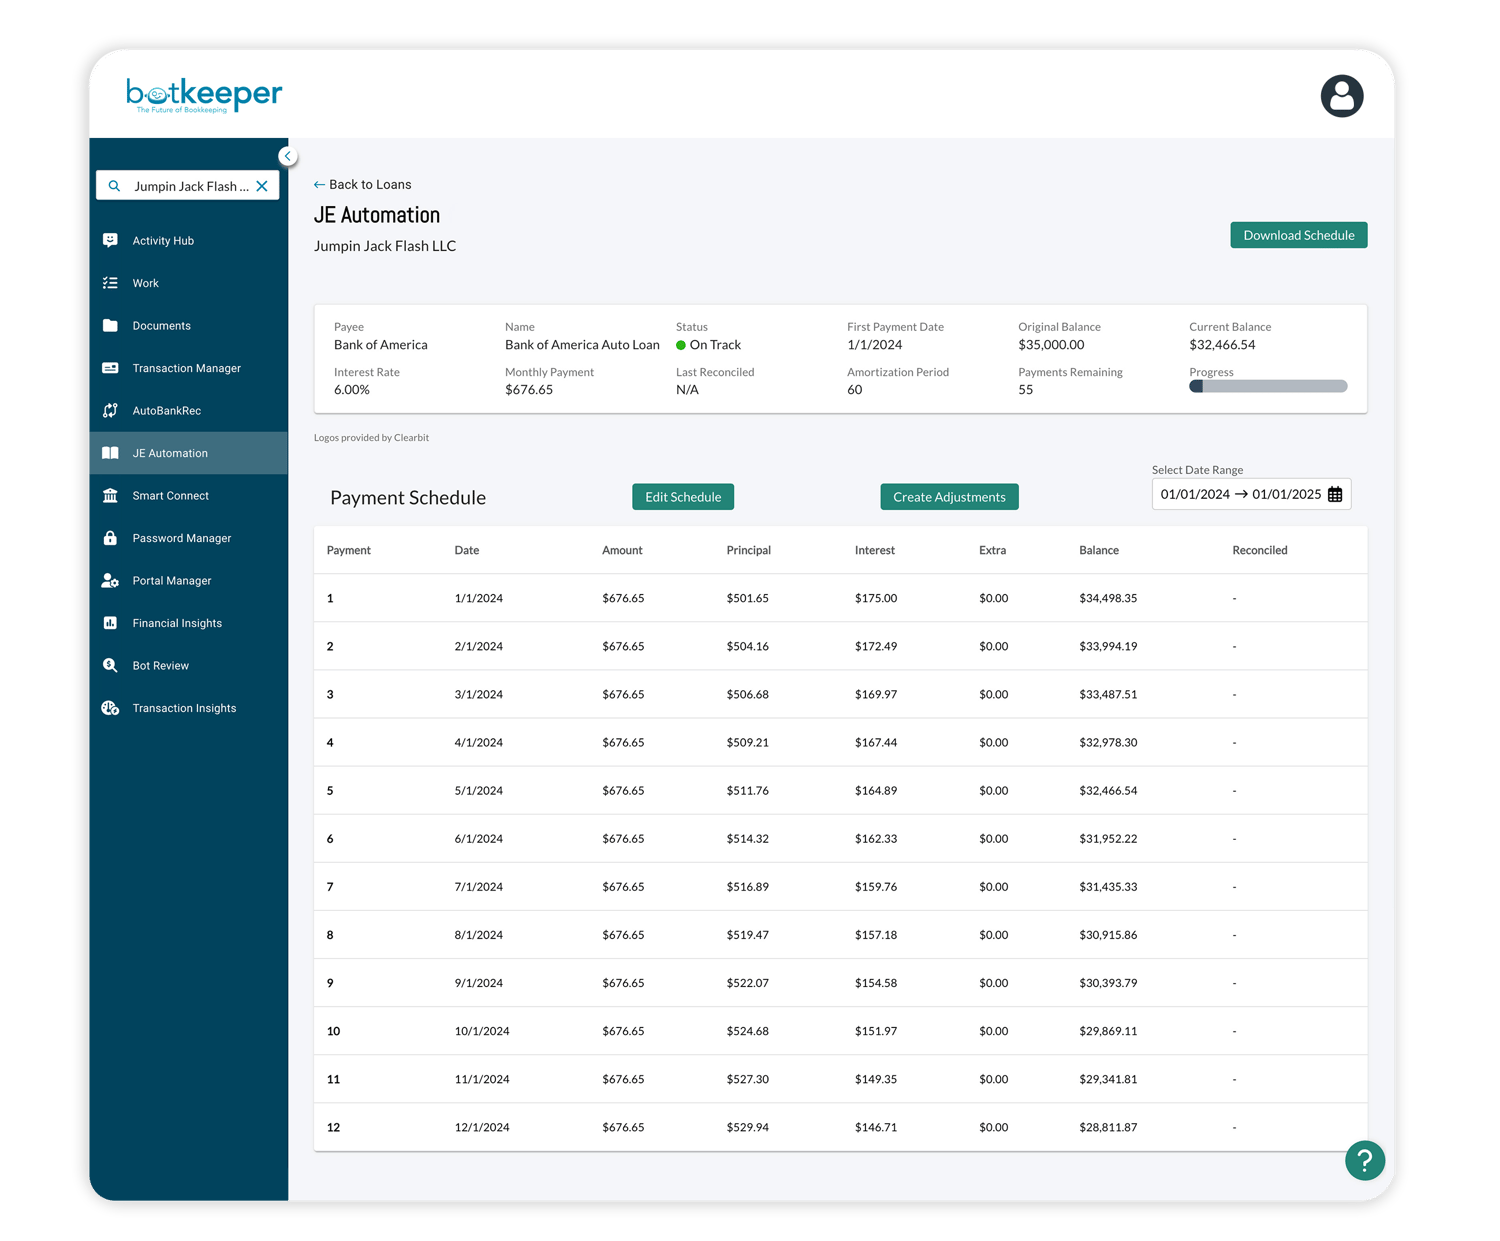Click the user account avatar
This screenshot has height=1241, width=1500.
[x=1342, y=95]
